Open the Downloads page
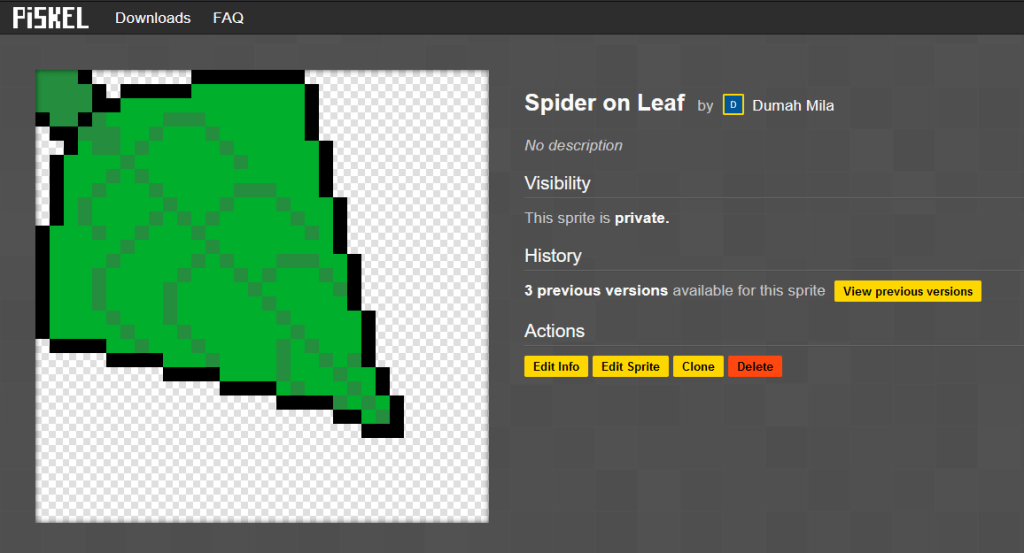This screenshot has height=553, width=1024. 152,18
